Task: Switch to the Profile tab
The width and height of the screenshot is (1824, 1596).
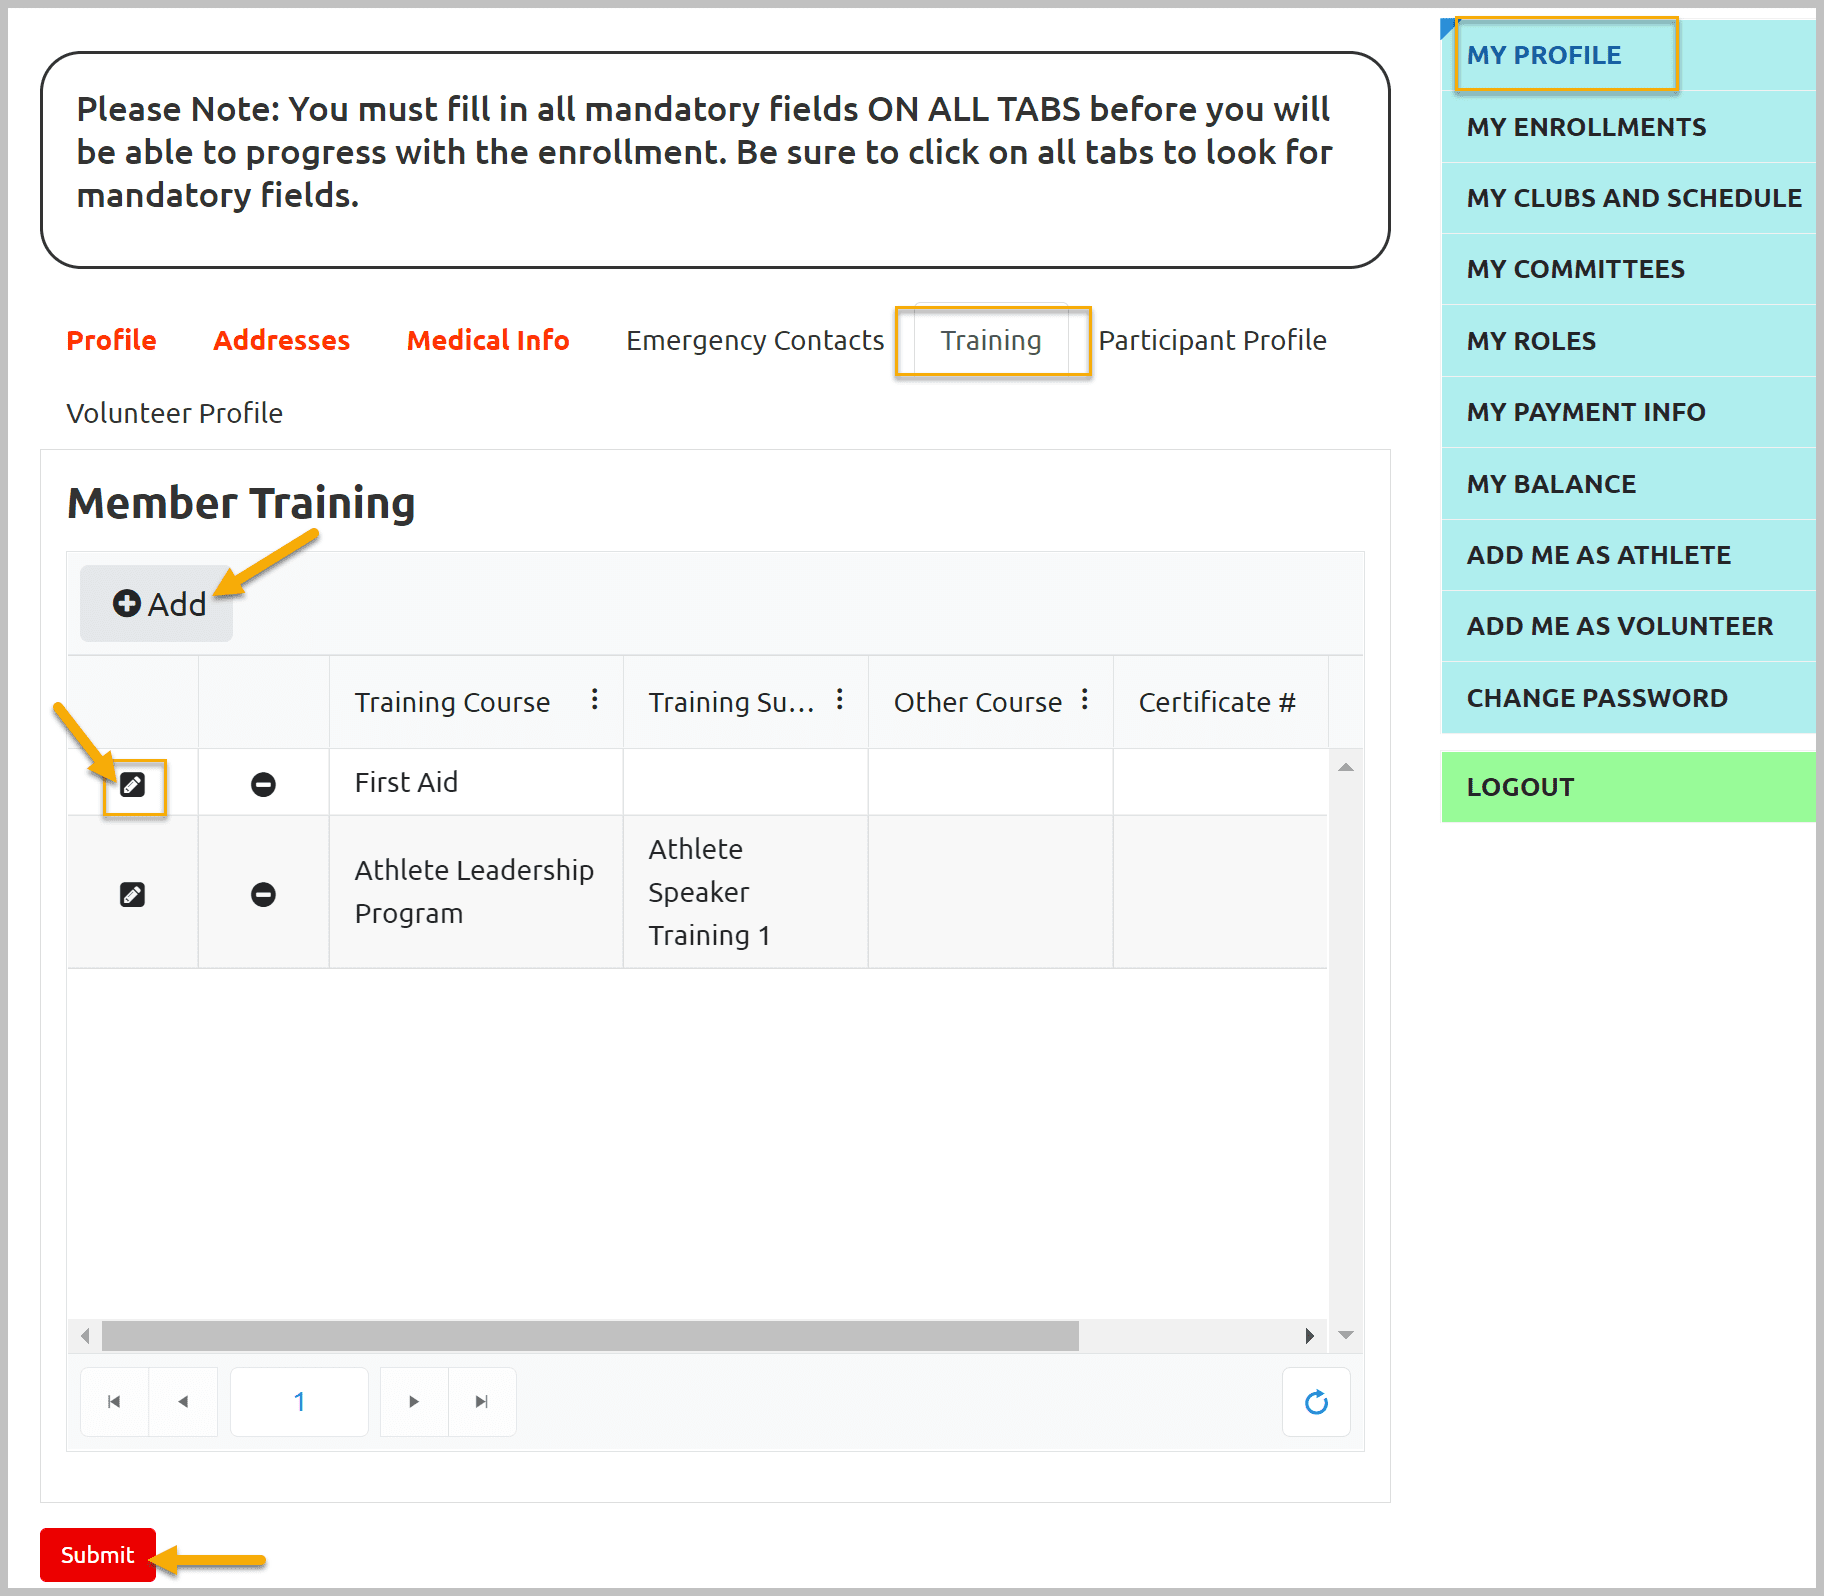Action: [x=111, y=340]
